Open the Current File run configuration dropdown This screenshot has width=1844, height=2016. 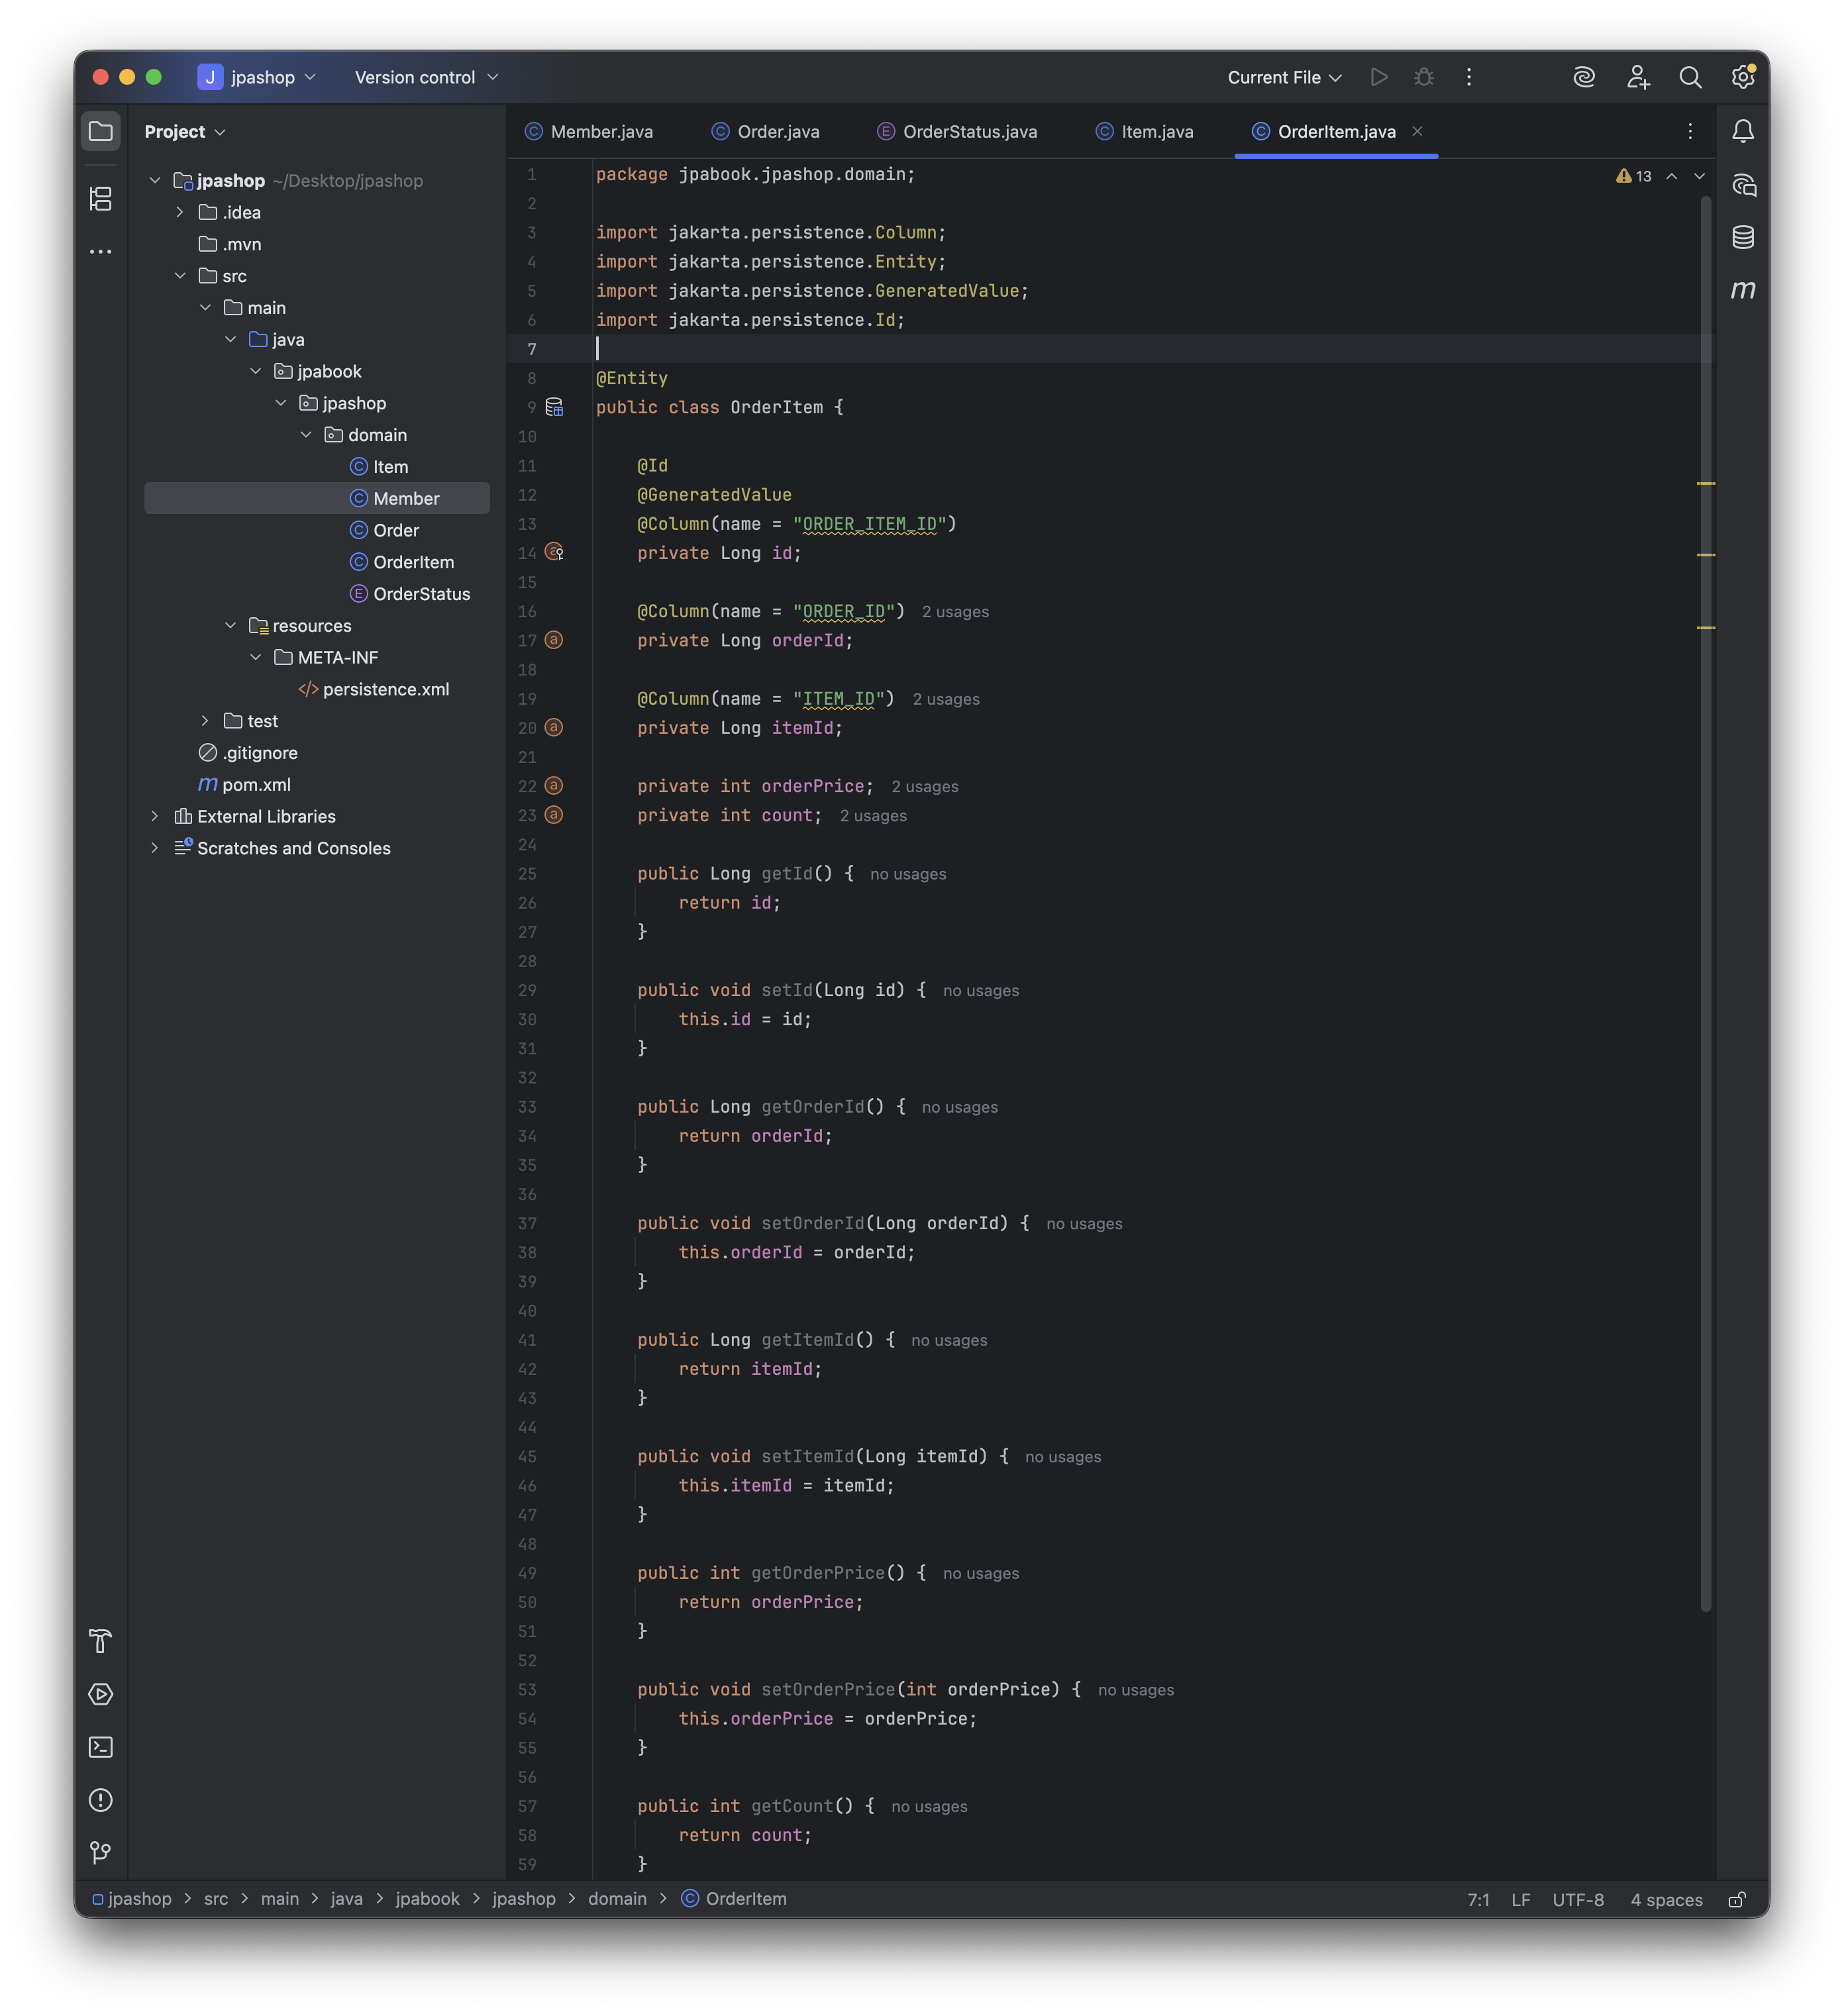tap(1284, 77)
